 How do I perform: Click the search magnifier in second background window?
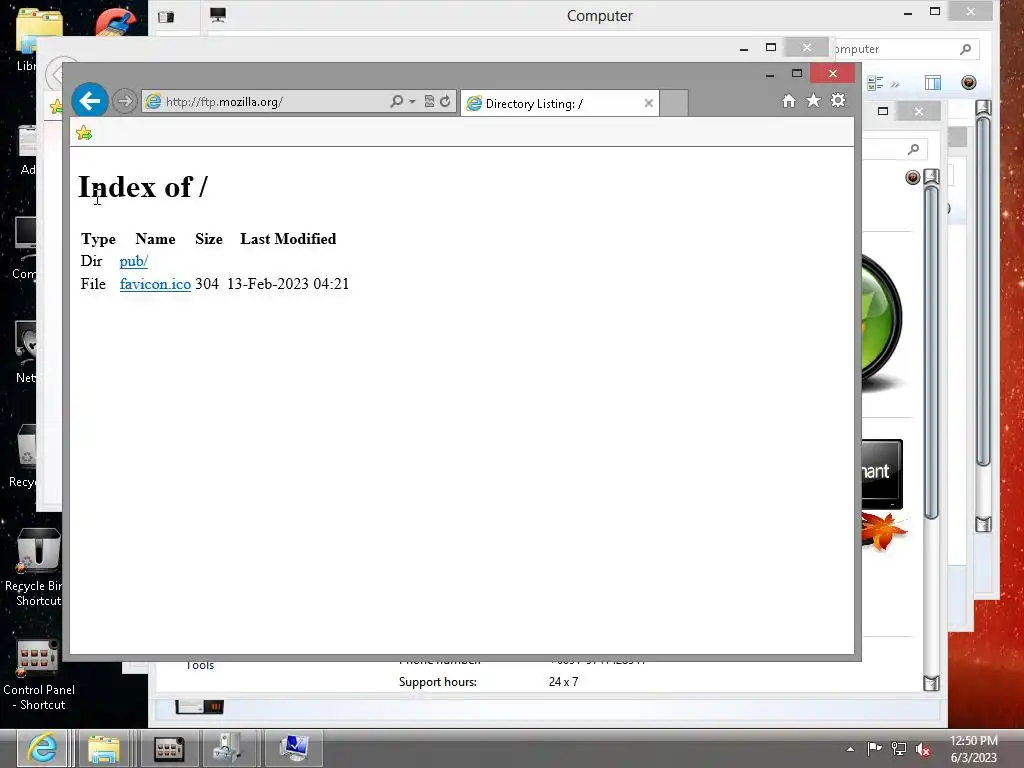pos(914,150)
